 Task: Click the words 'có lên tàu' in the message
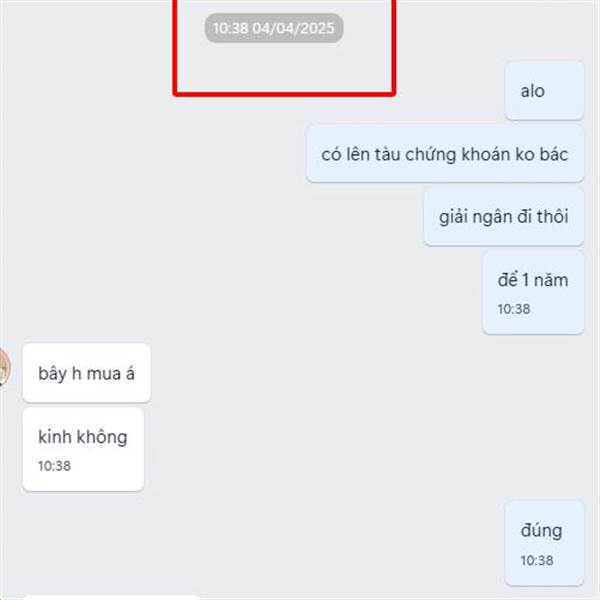(360, 154)
